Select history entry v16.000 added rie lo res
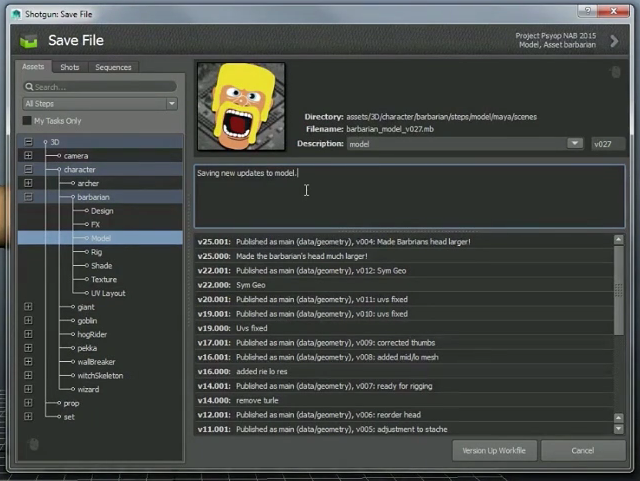Viewport: 640px width, 481px height. click(x=404, y=372)
